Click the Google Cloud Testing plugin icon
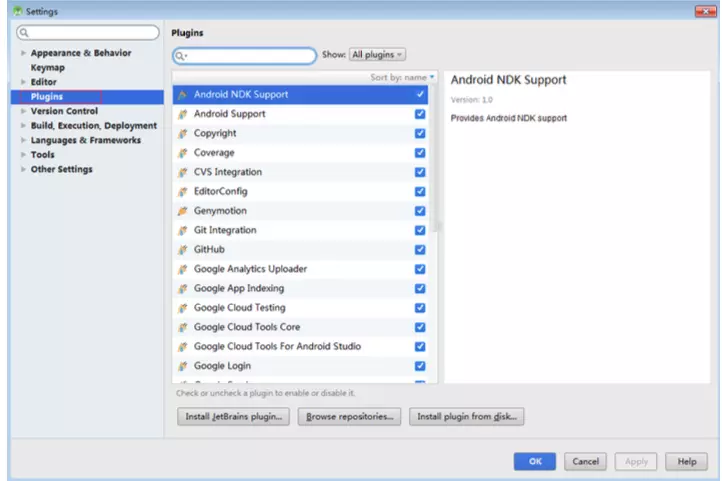This screenshot has height=481, width=722. pos(182,307)
